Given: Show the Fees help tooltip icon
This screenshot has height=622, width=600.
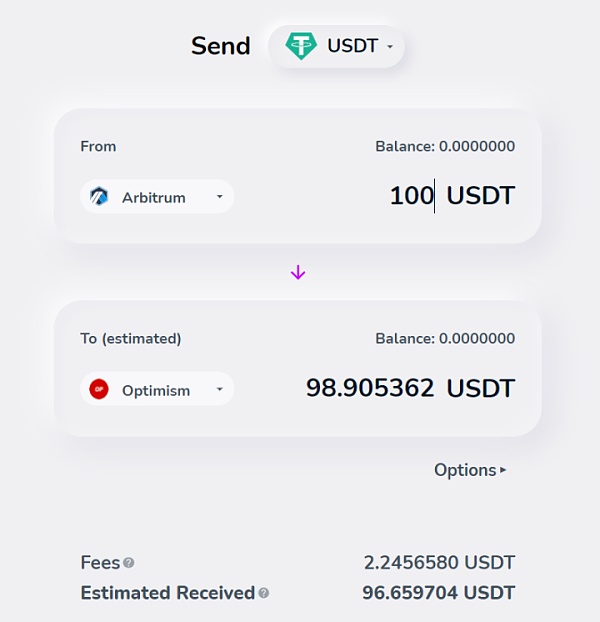Looking at the screenshot, I should [129, 563].
